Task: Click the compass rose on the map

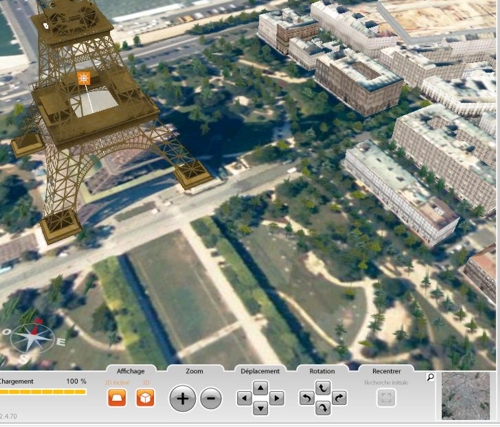Action: 32,339
